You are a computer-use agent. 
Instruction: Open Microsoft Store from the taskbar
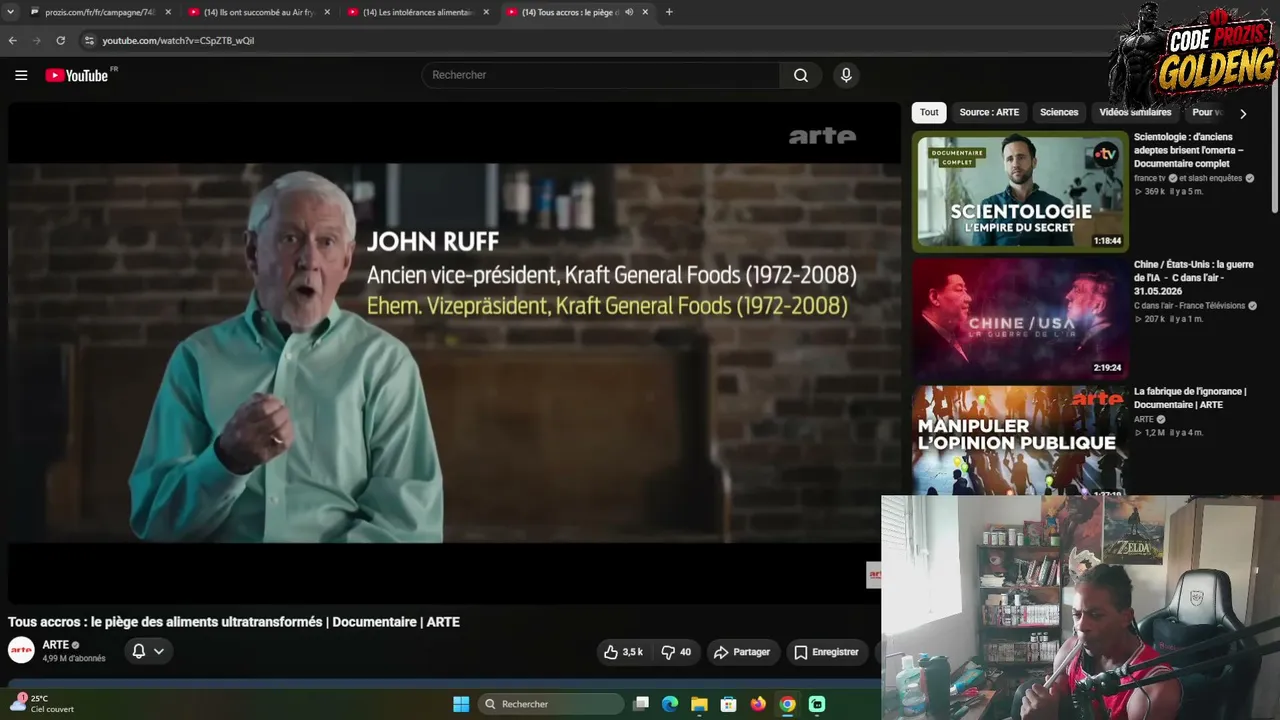(729, 704)
